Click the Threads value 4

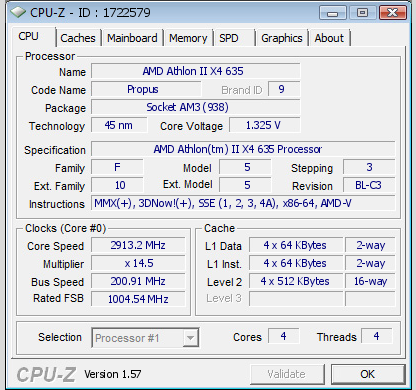[x=377, y=336]
